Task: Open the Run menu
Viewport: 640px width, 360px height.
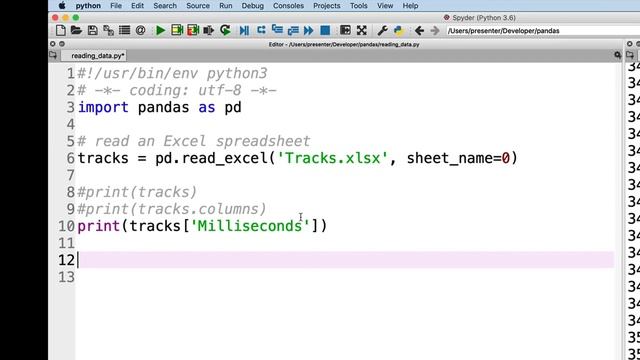Action: 226,6
